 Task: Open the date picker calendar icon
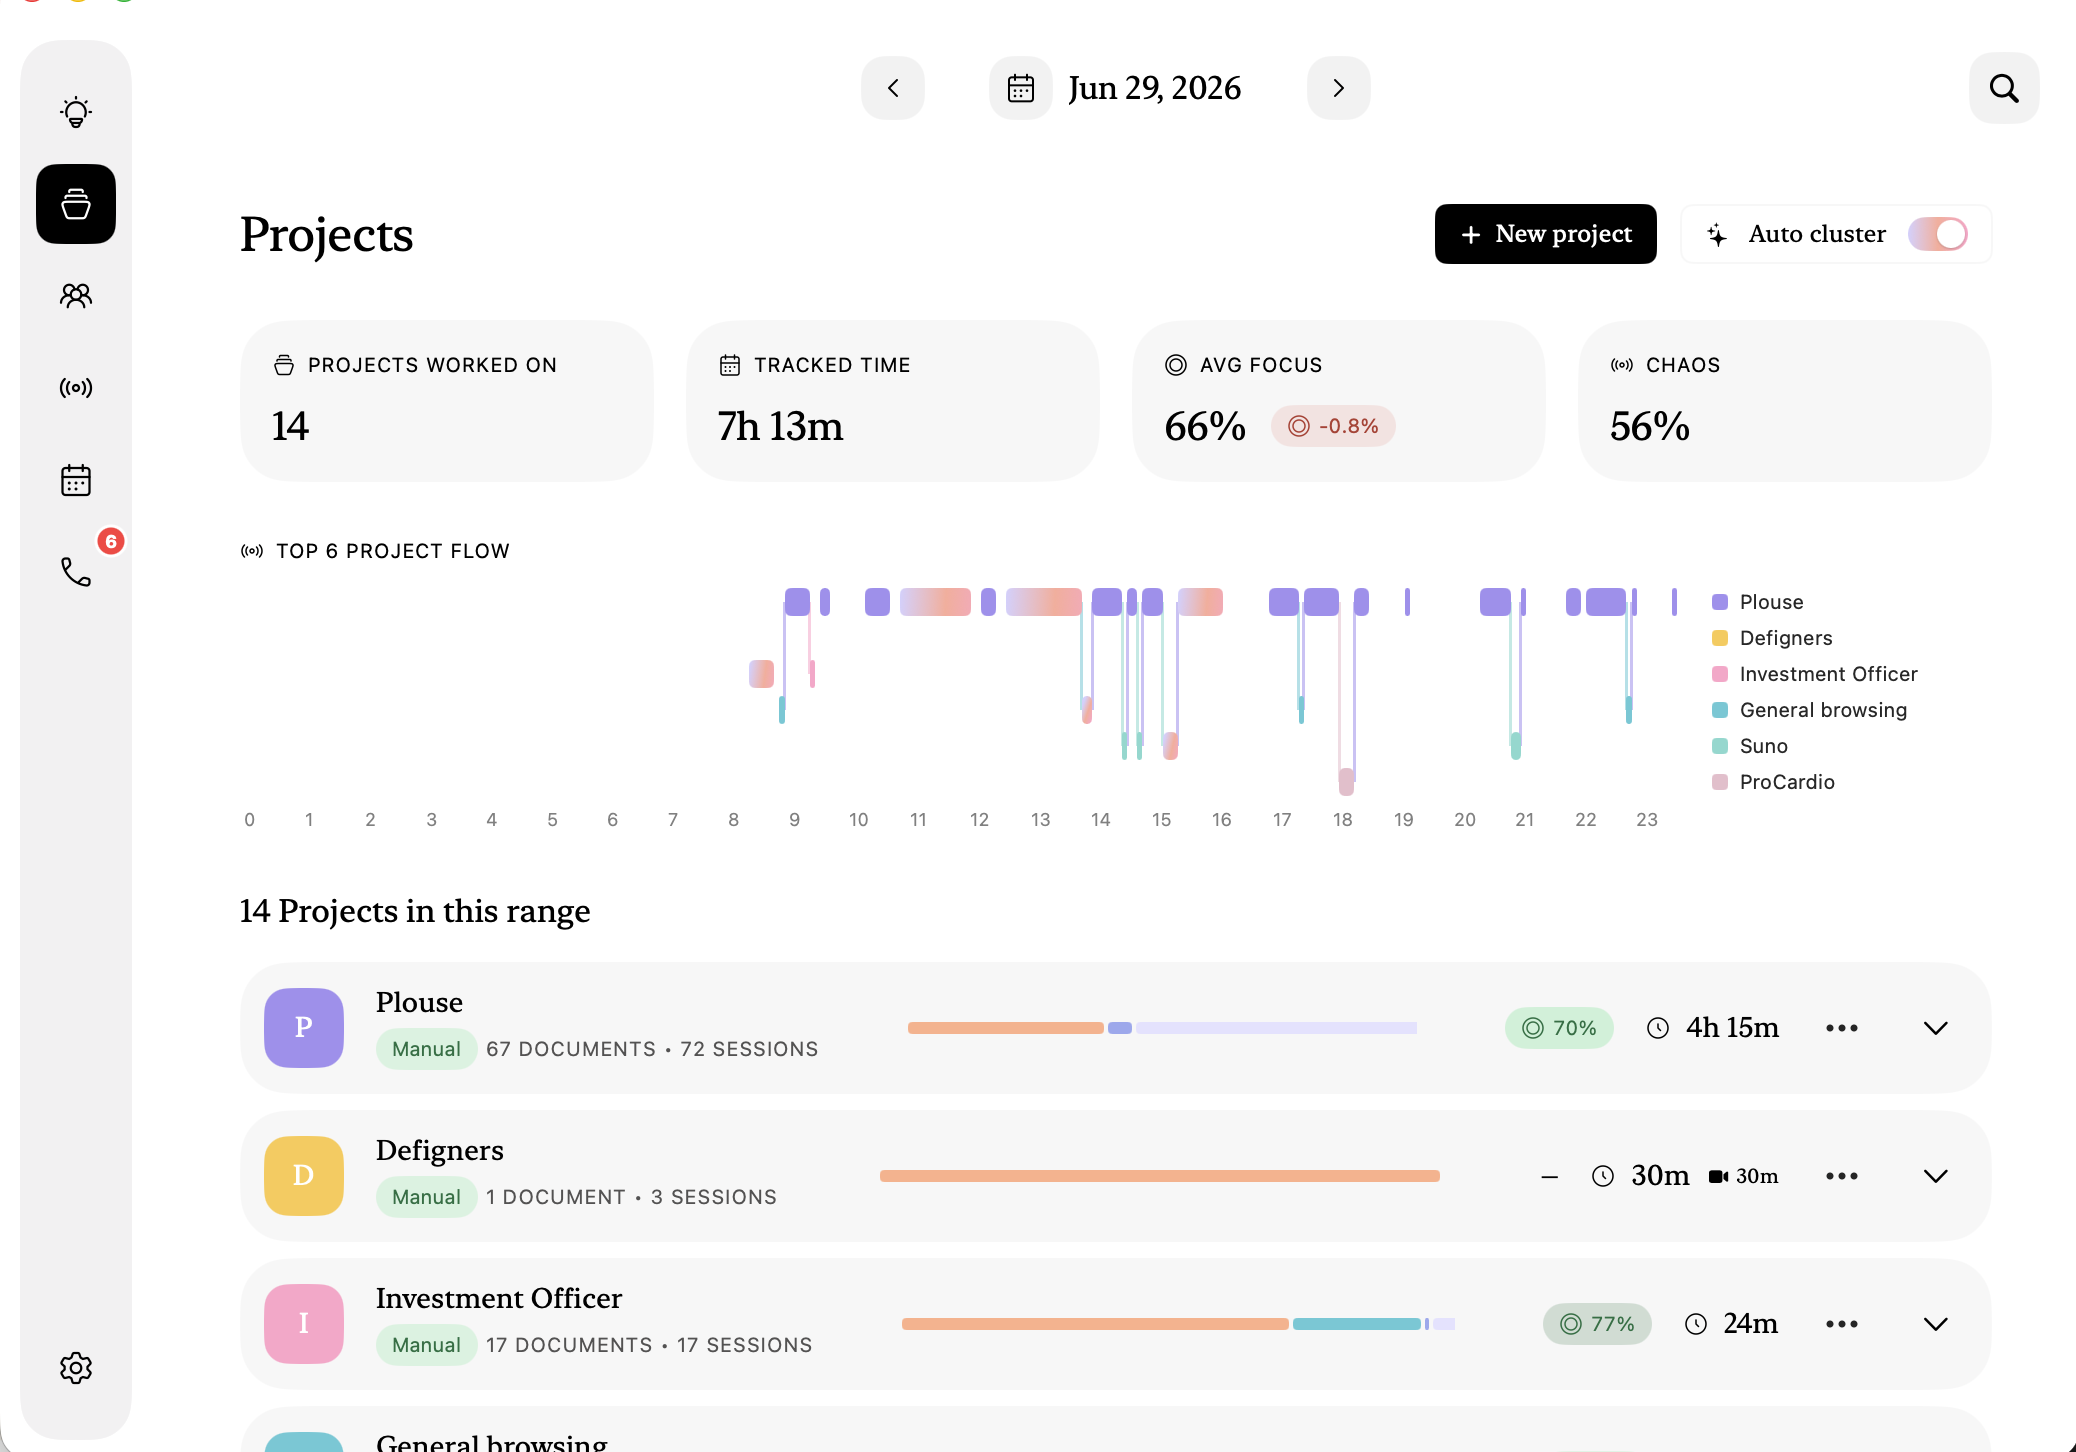click(x=1021, y=88)
